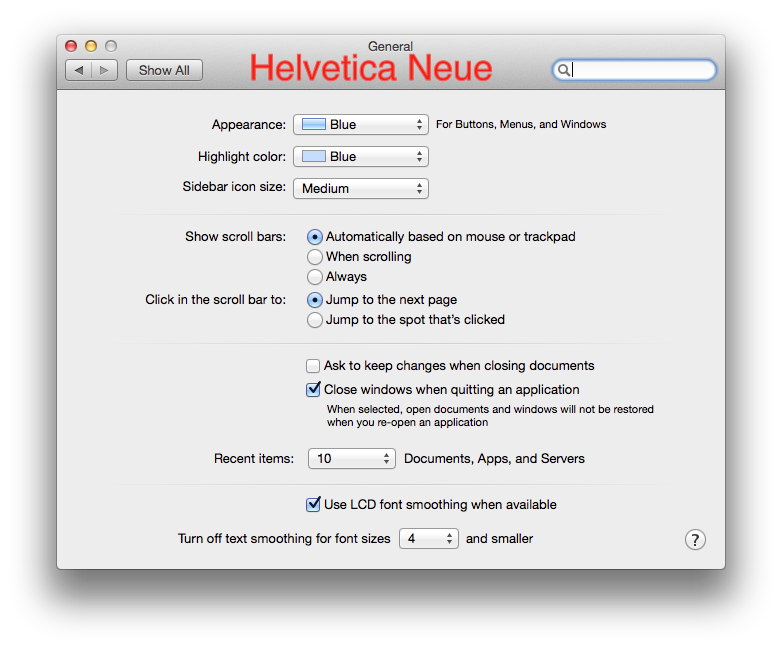Open help with the question mark button
The height and width of the screenshot is (648, 782).
[695, 539]
